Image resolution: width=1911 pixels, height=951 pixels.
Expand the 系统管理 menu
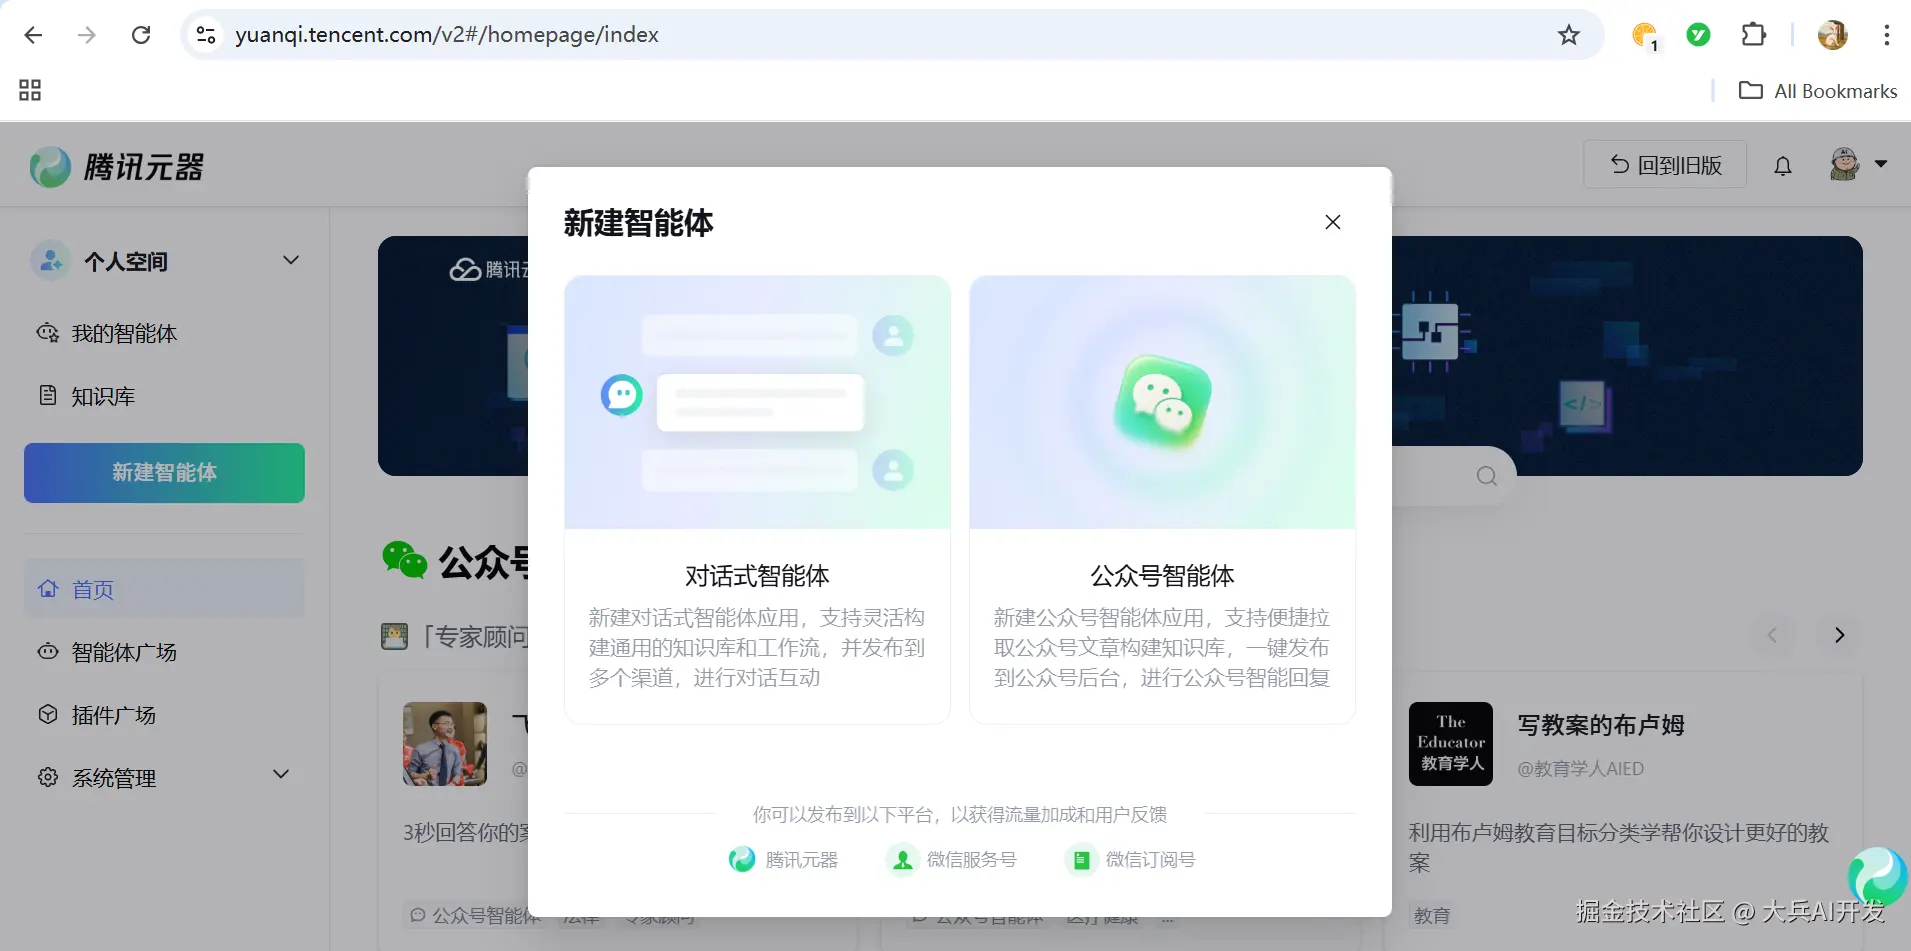point(165,777)
